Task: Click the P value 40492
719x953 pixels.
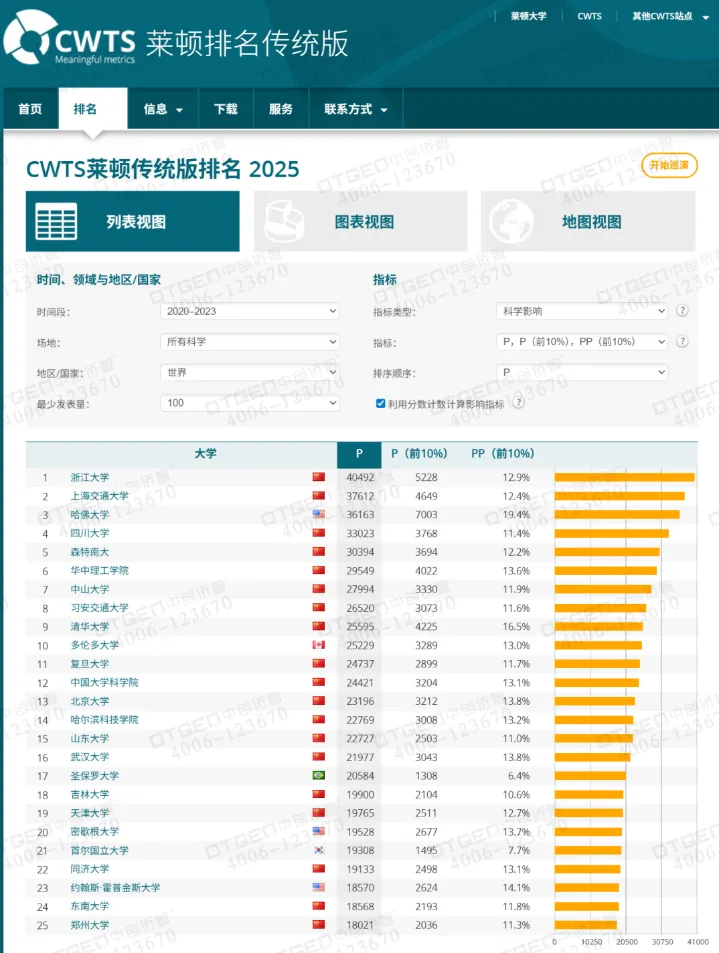Action: pyautogui.click(x=360, y=478)
